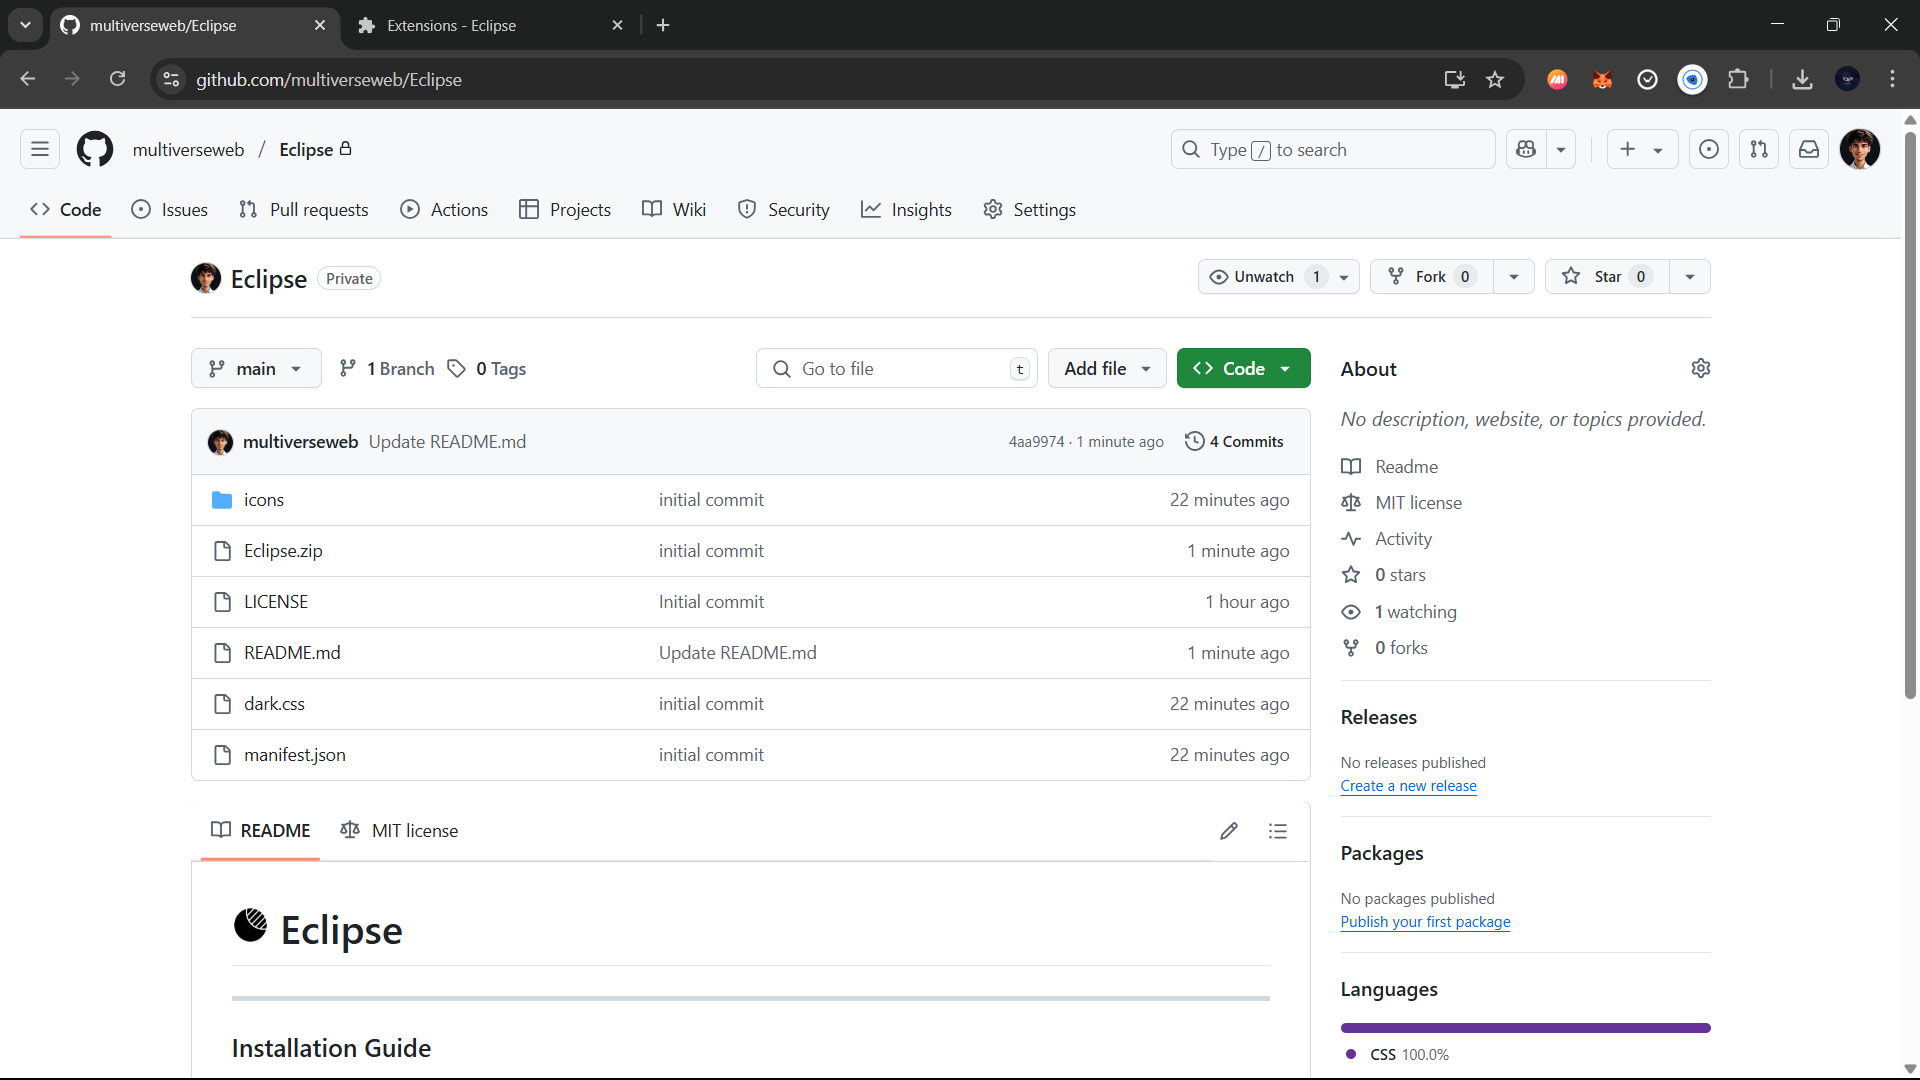Bookmark this page with the star icon
Image resolution: width=1920 pixels, height=1080 pixels.
1495,80
